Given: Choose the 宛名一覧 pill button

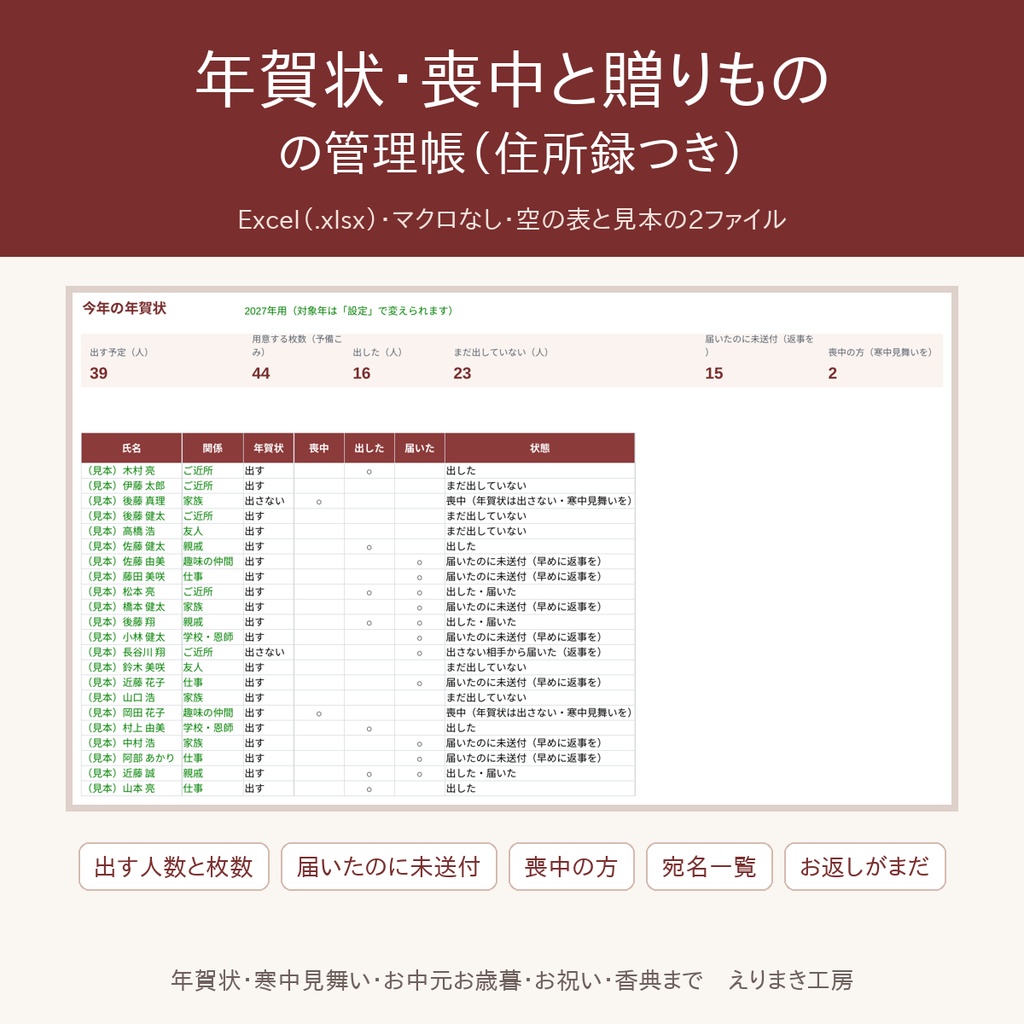Looking at the screenshot, I should (709, 866).
